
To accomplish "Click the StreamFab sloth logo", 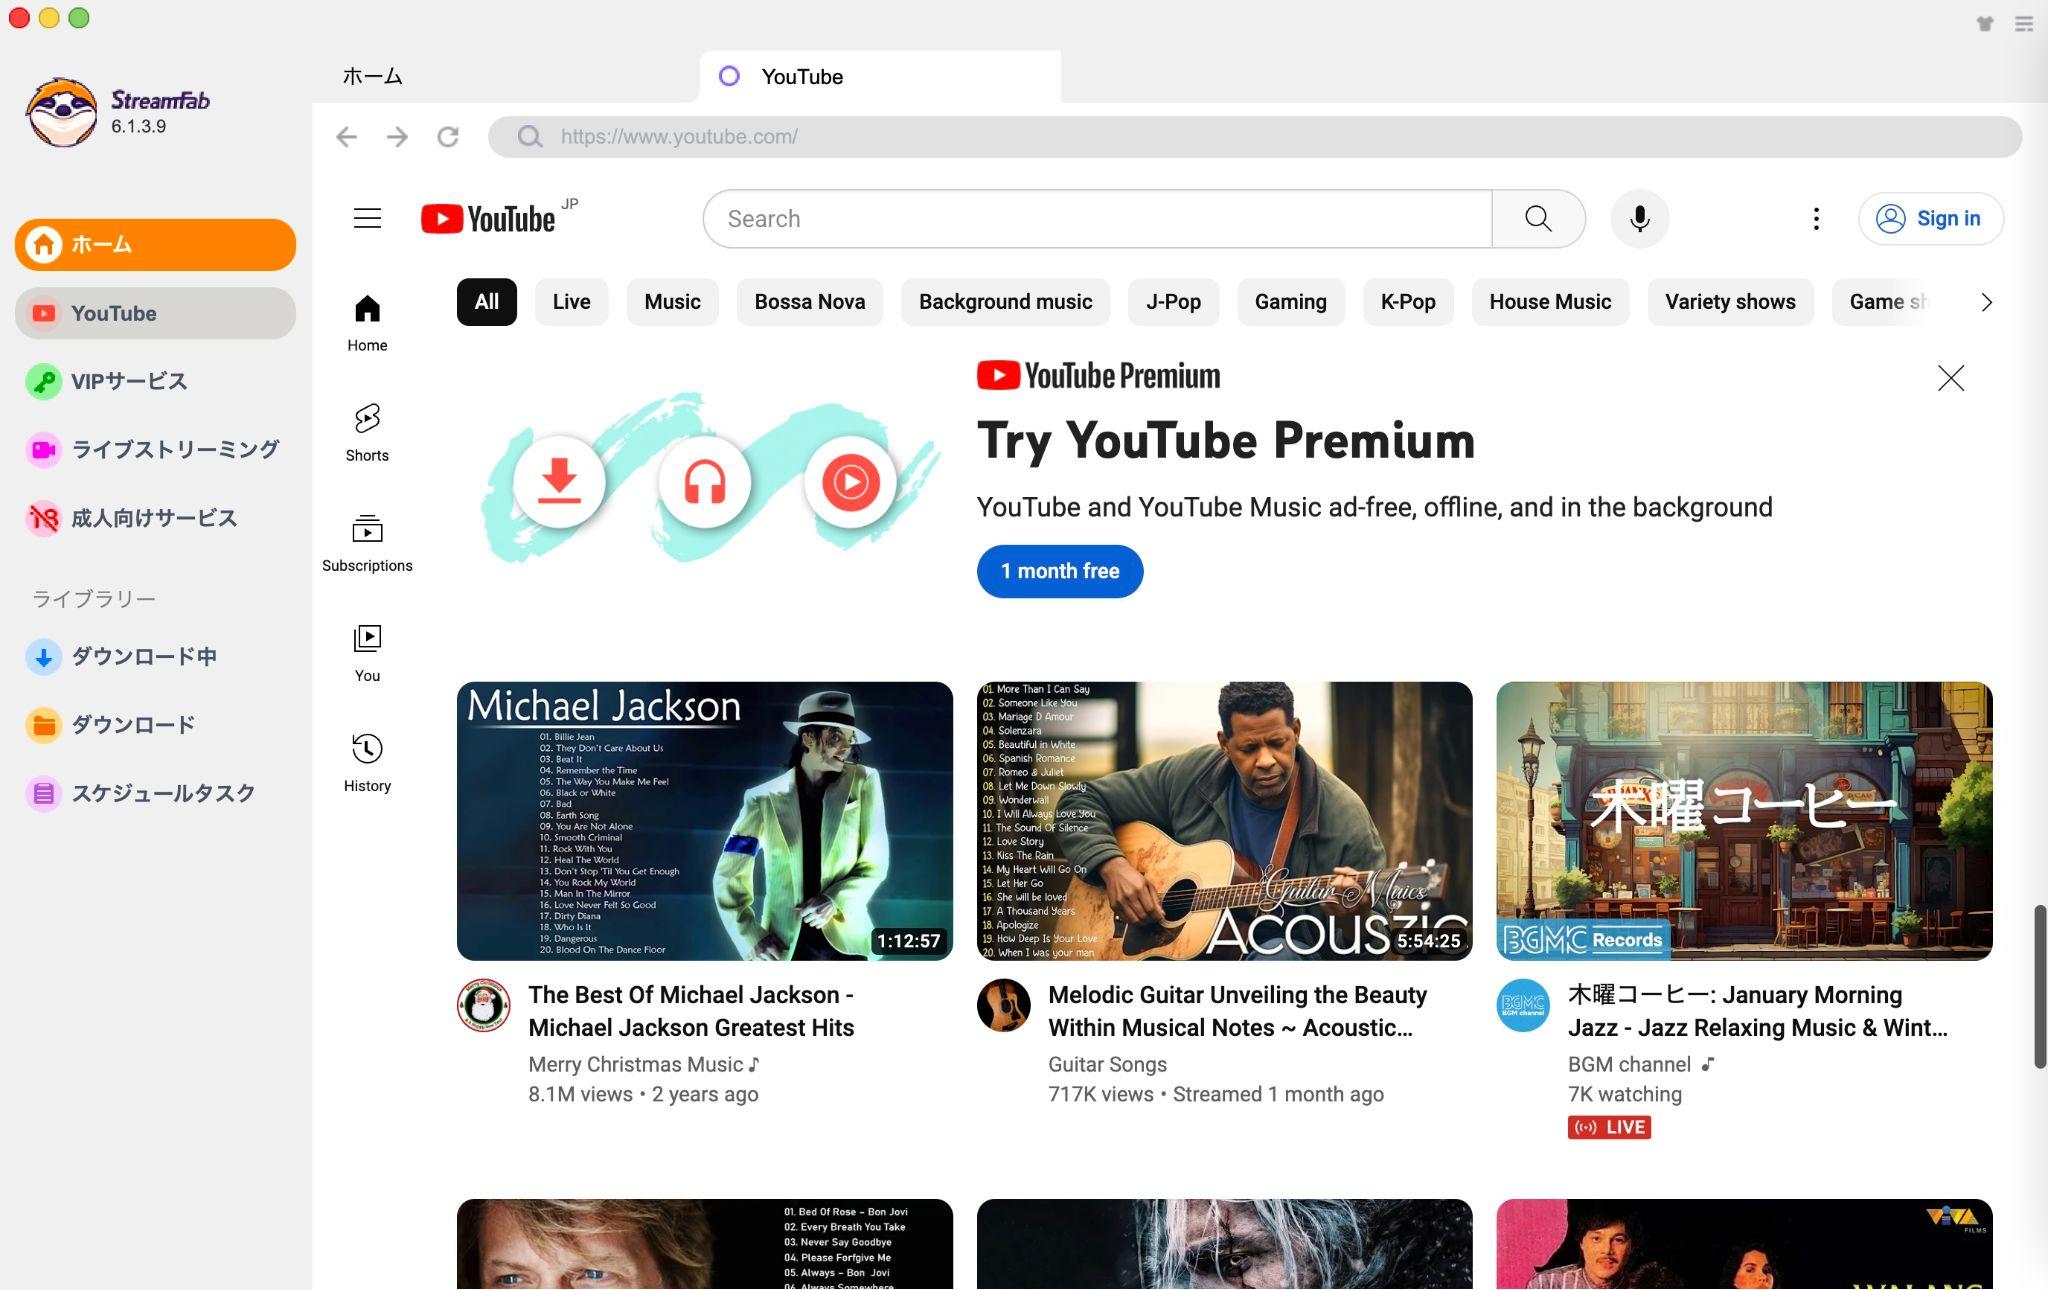I will click(62, 112).
